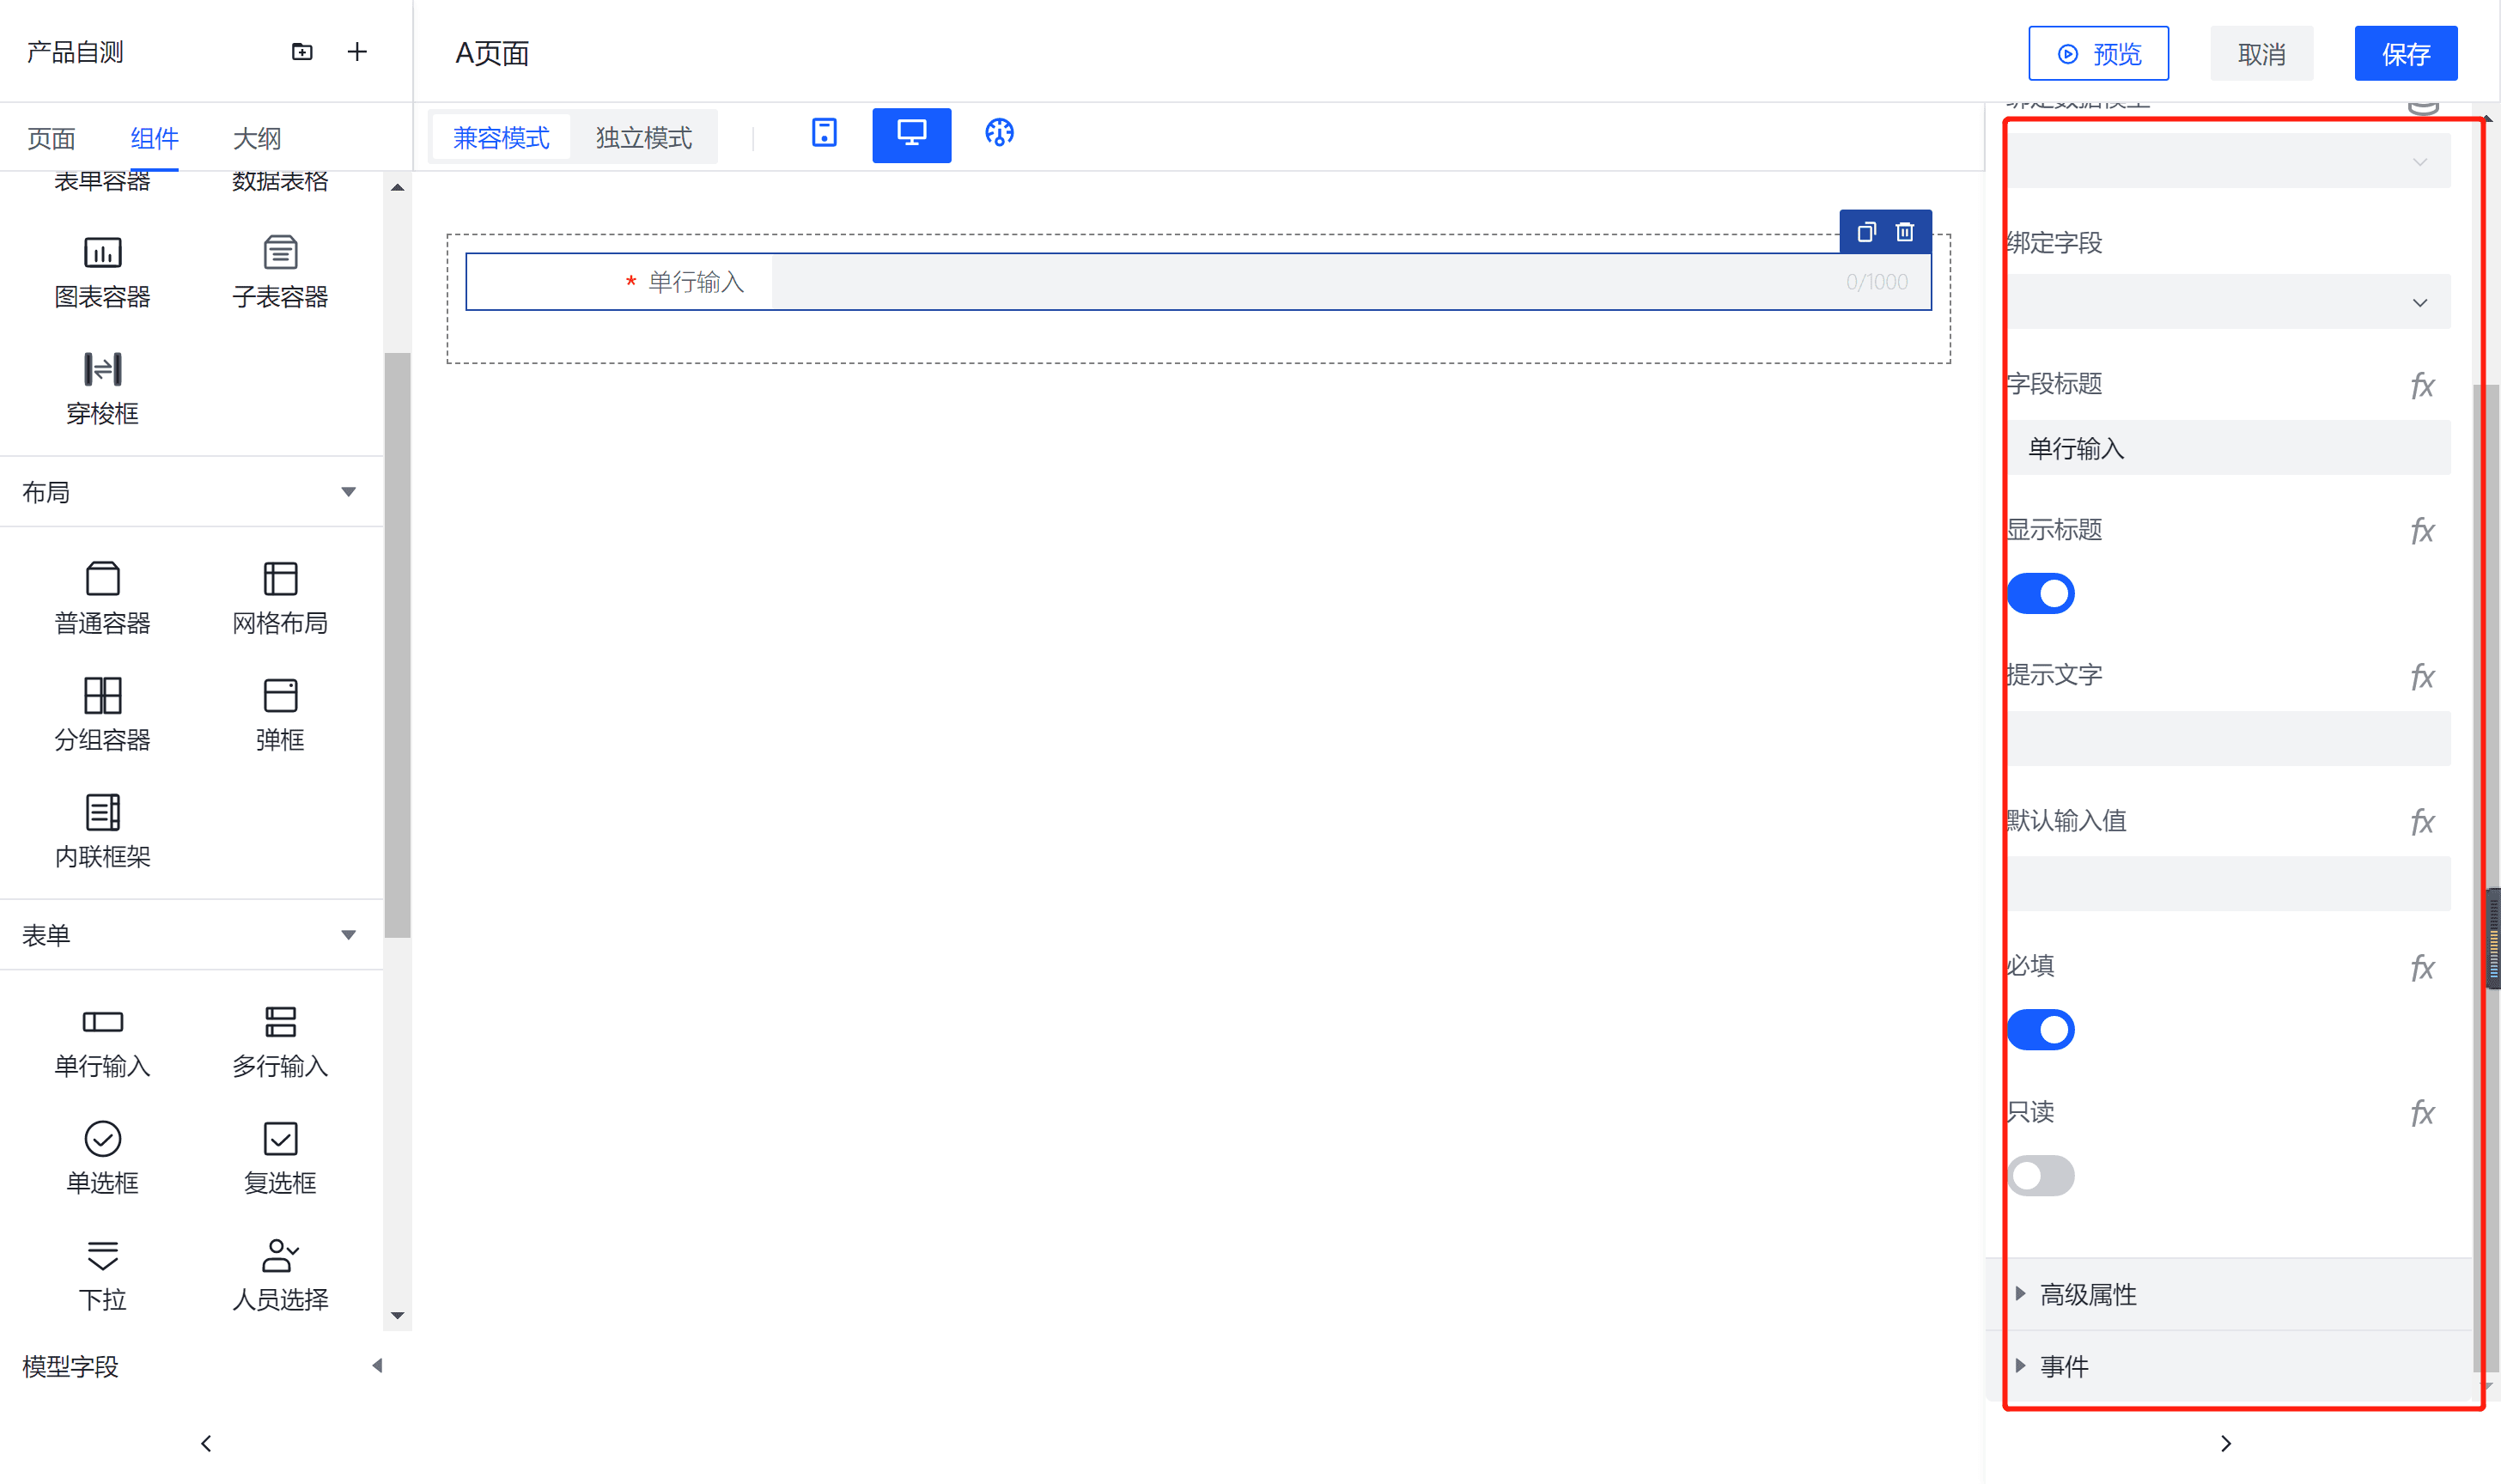Click the 人员选择 component icon

tap(280, 1255)
